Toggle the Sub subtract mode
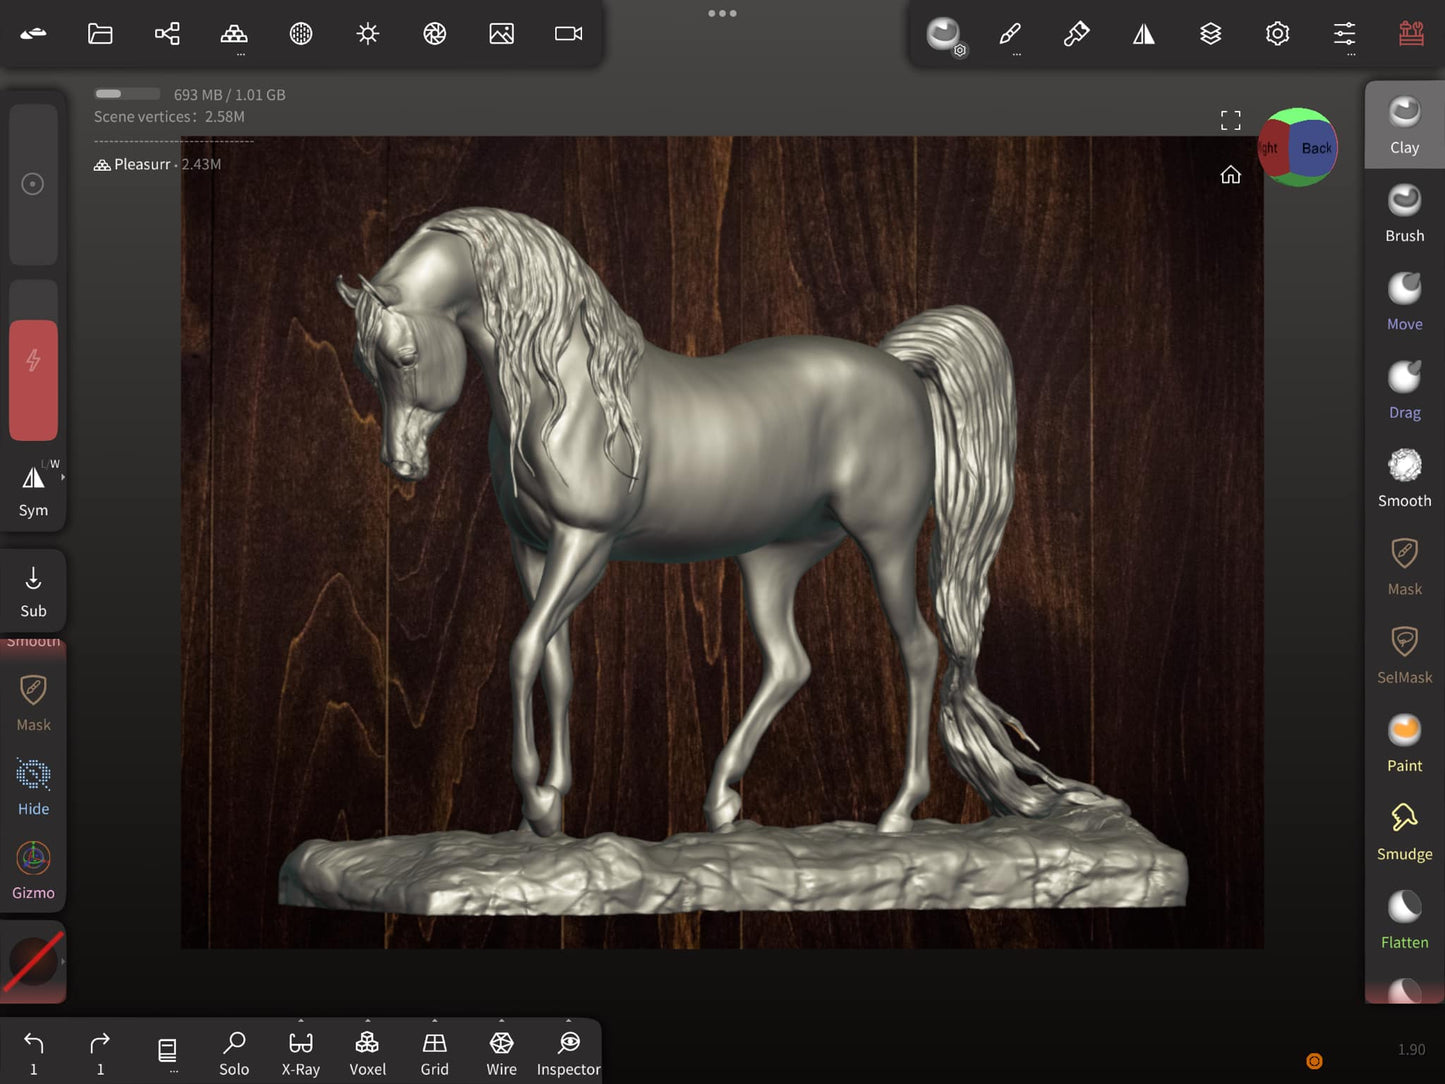 (33, 591)
